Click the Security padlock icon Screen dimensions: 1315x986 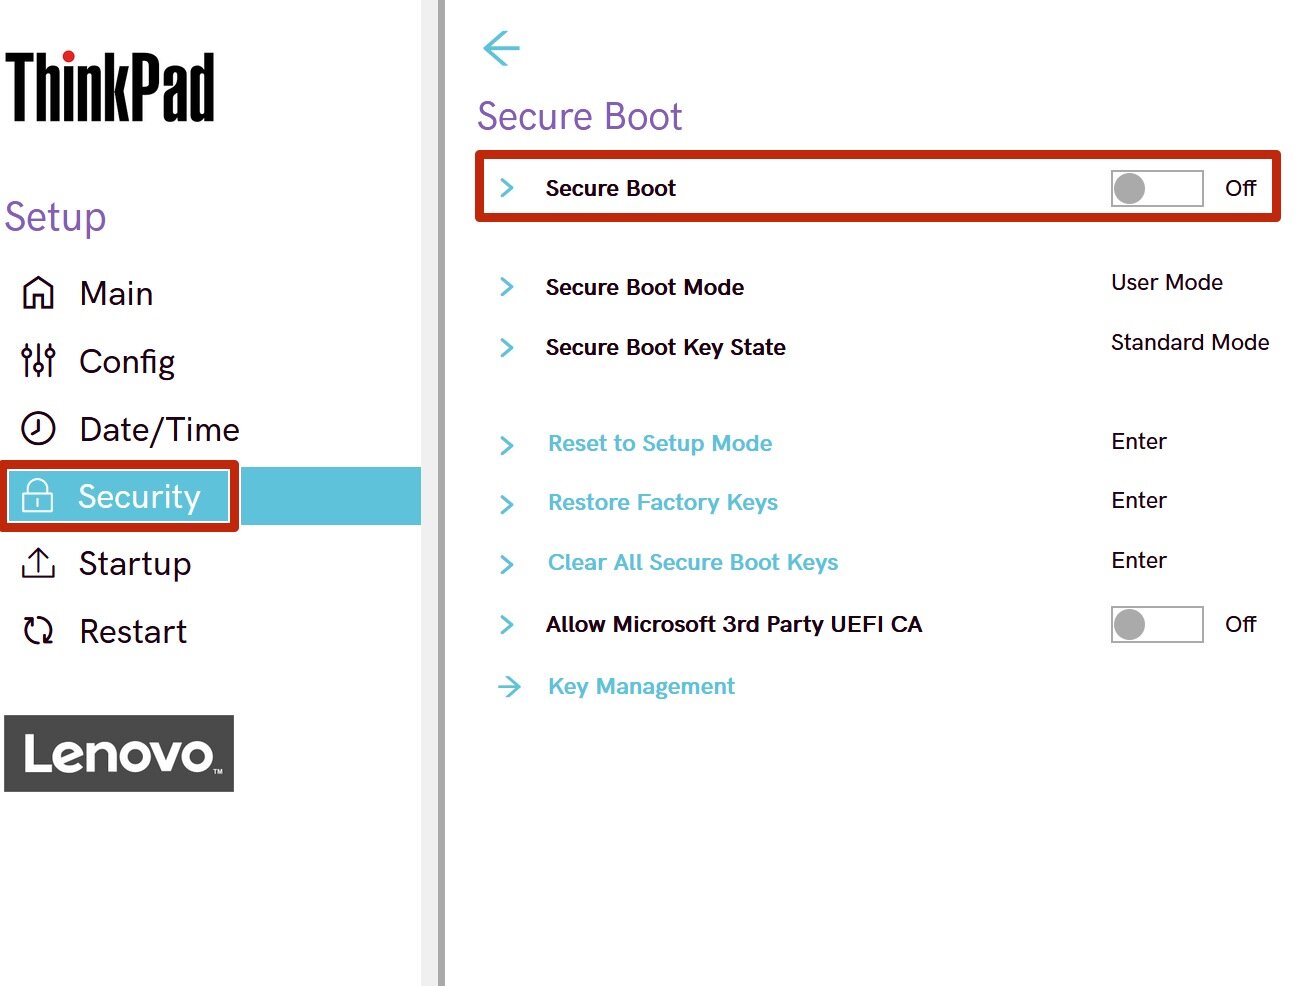[38, 496]
